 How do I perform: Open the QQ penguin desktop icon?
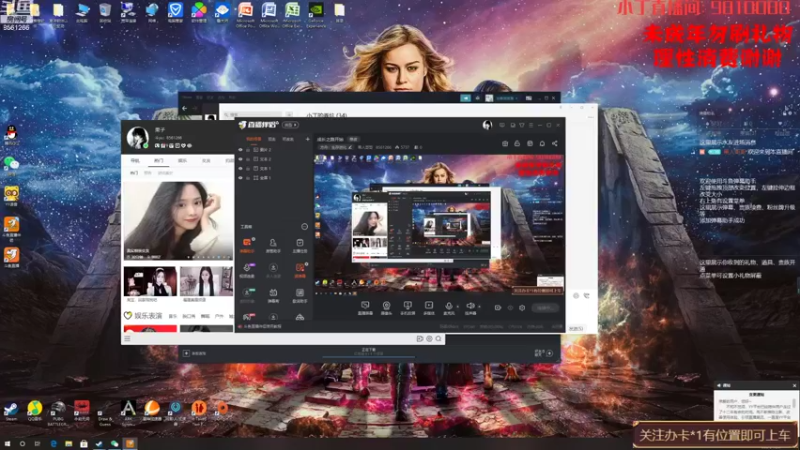11,135
